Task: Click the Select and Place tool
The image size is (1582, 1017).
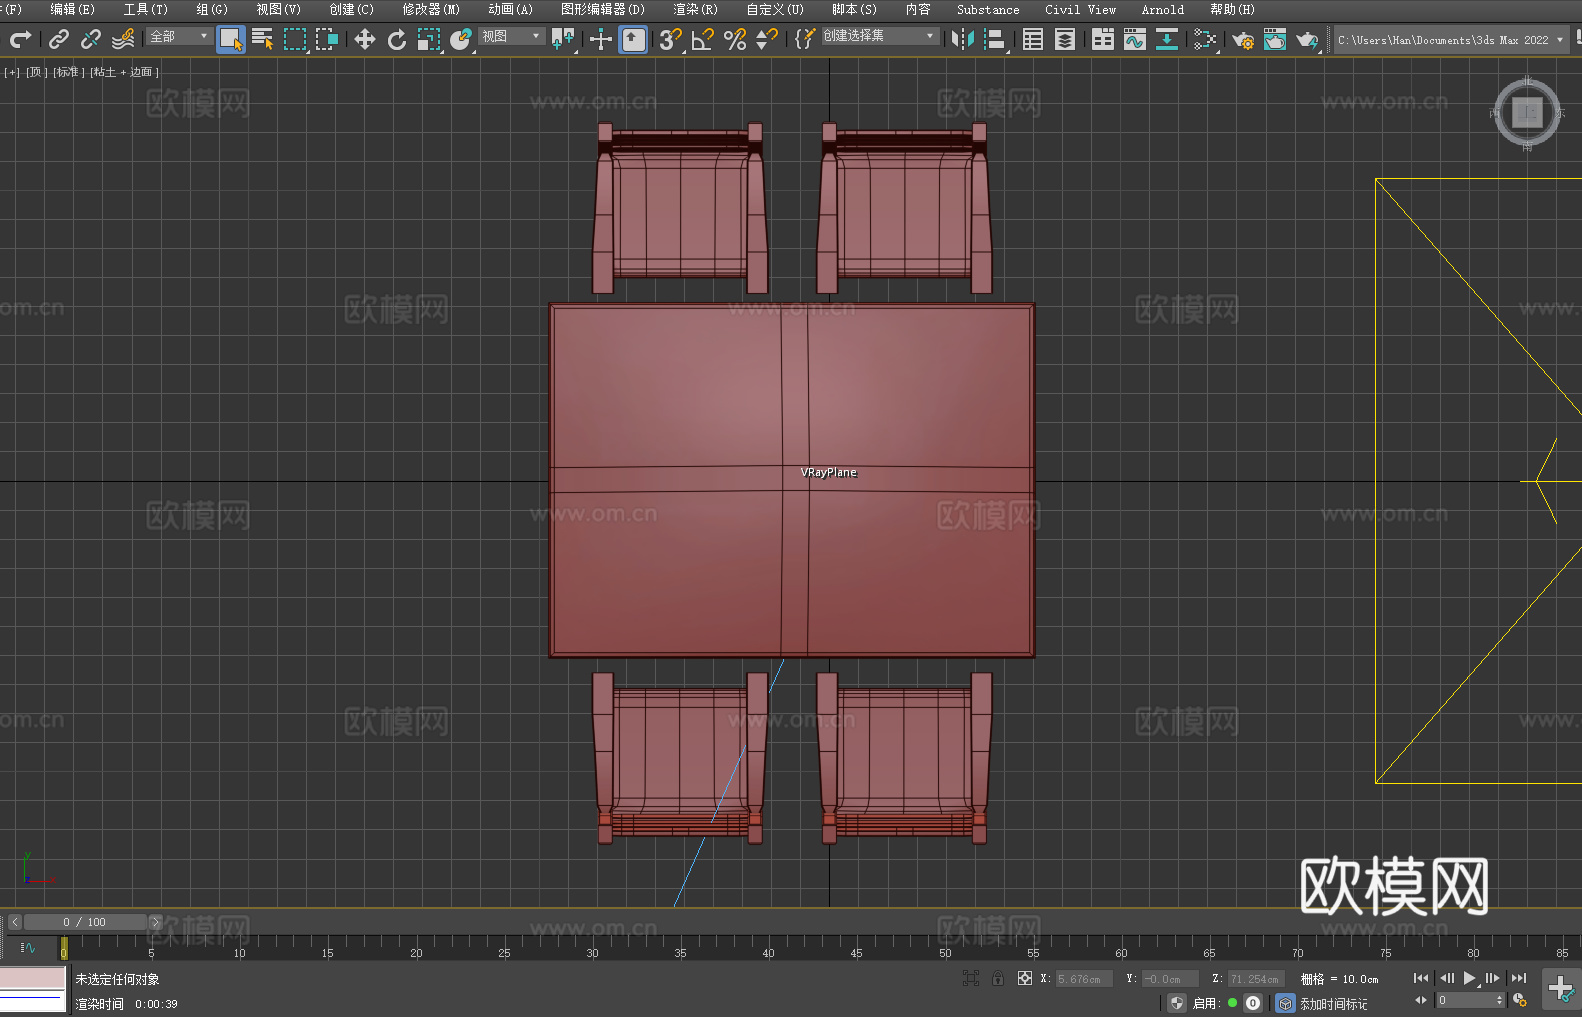Action: (461, 39)
